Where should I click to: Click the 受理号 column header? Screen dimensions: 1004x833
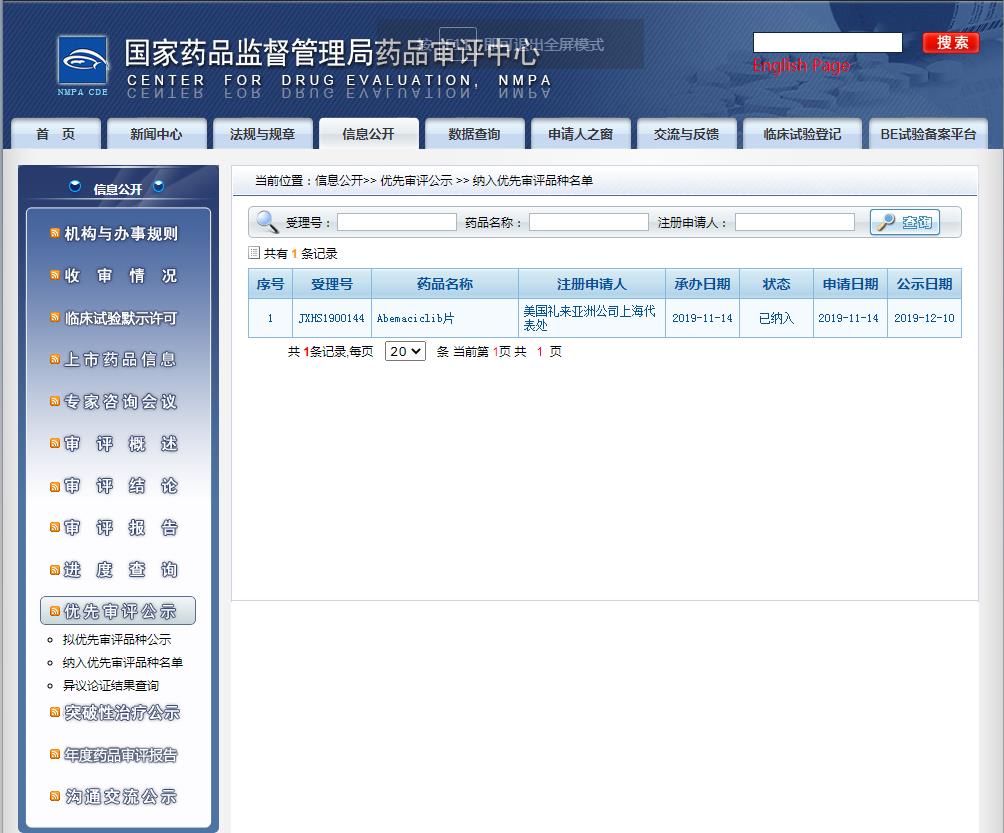coord(332,284)
